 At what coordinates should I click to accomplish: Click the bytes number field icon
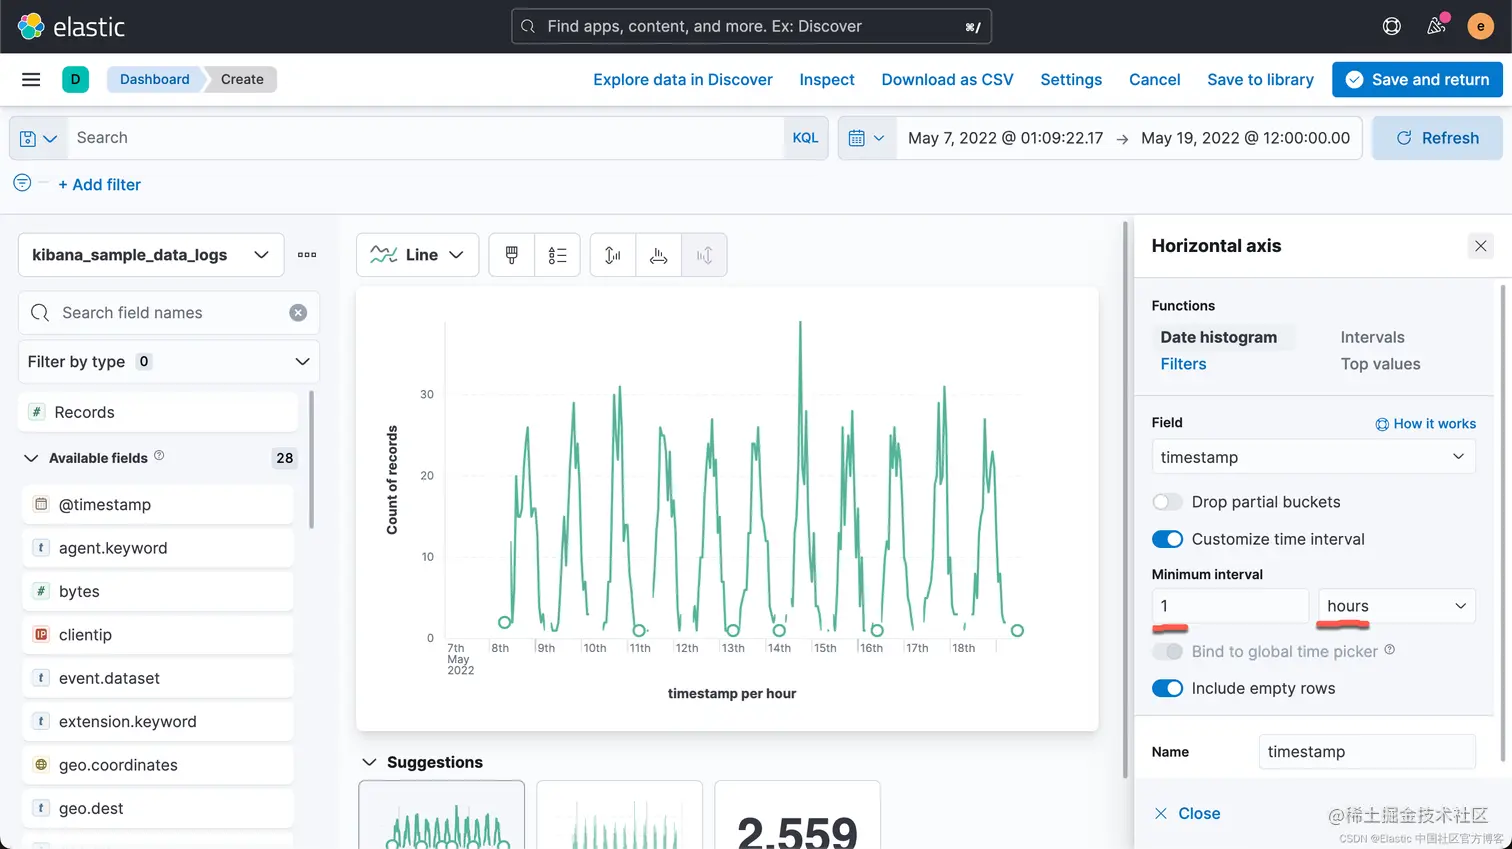pos(41,591)
